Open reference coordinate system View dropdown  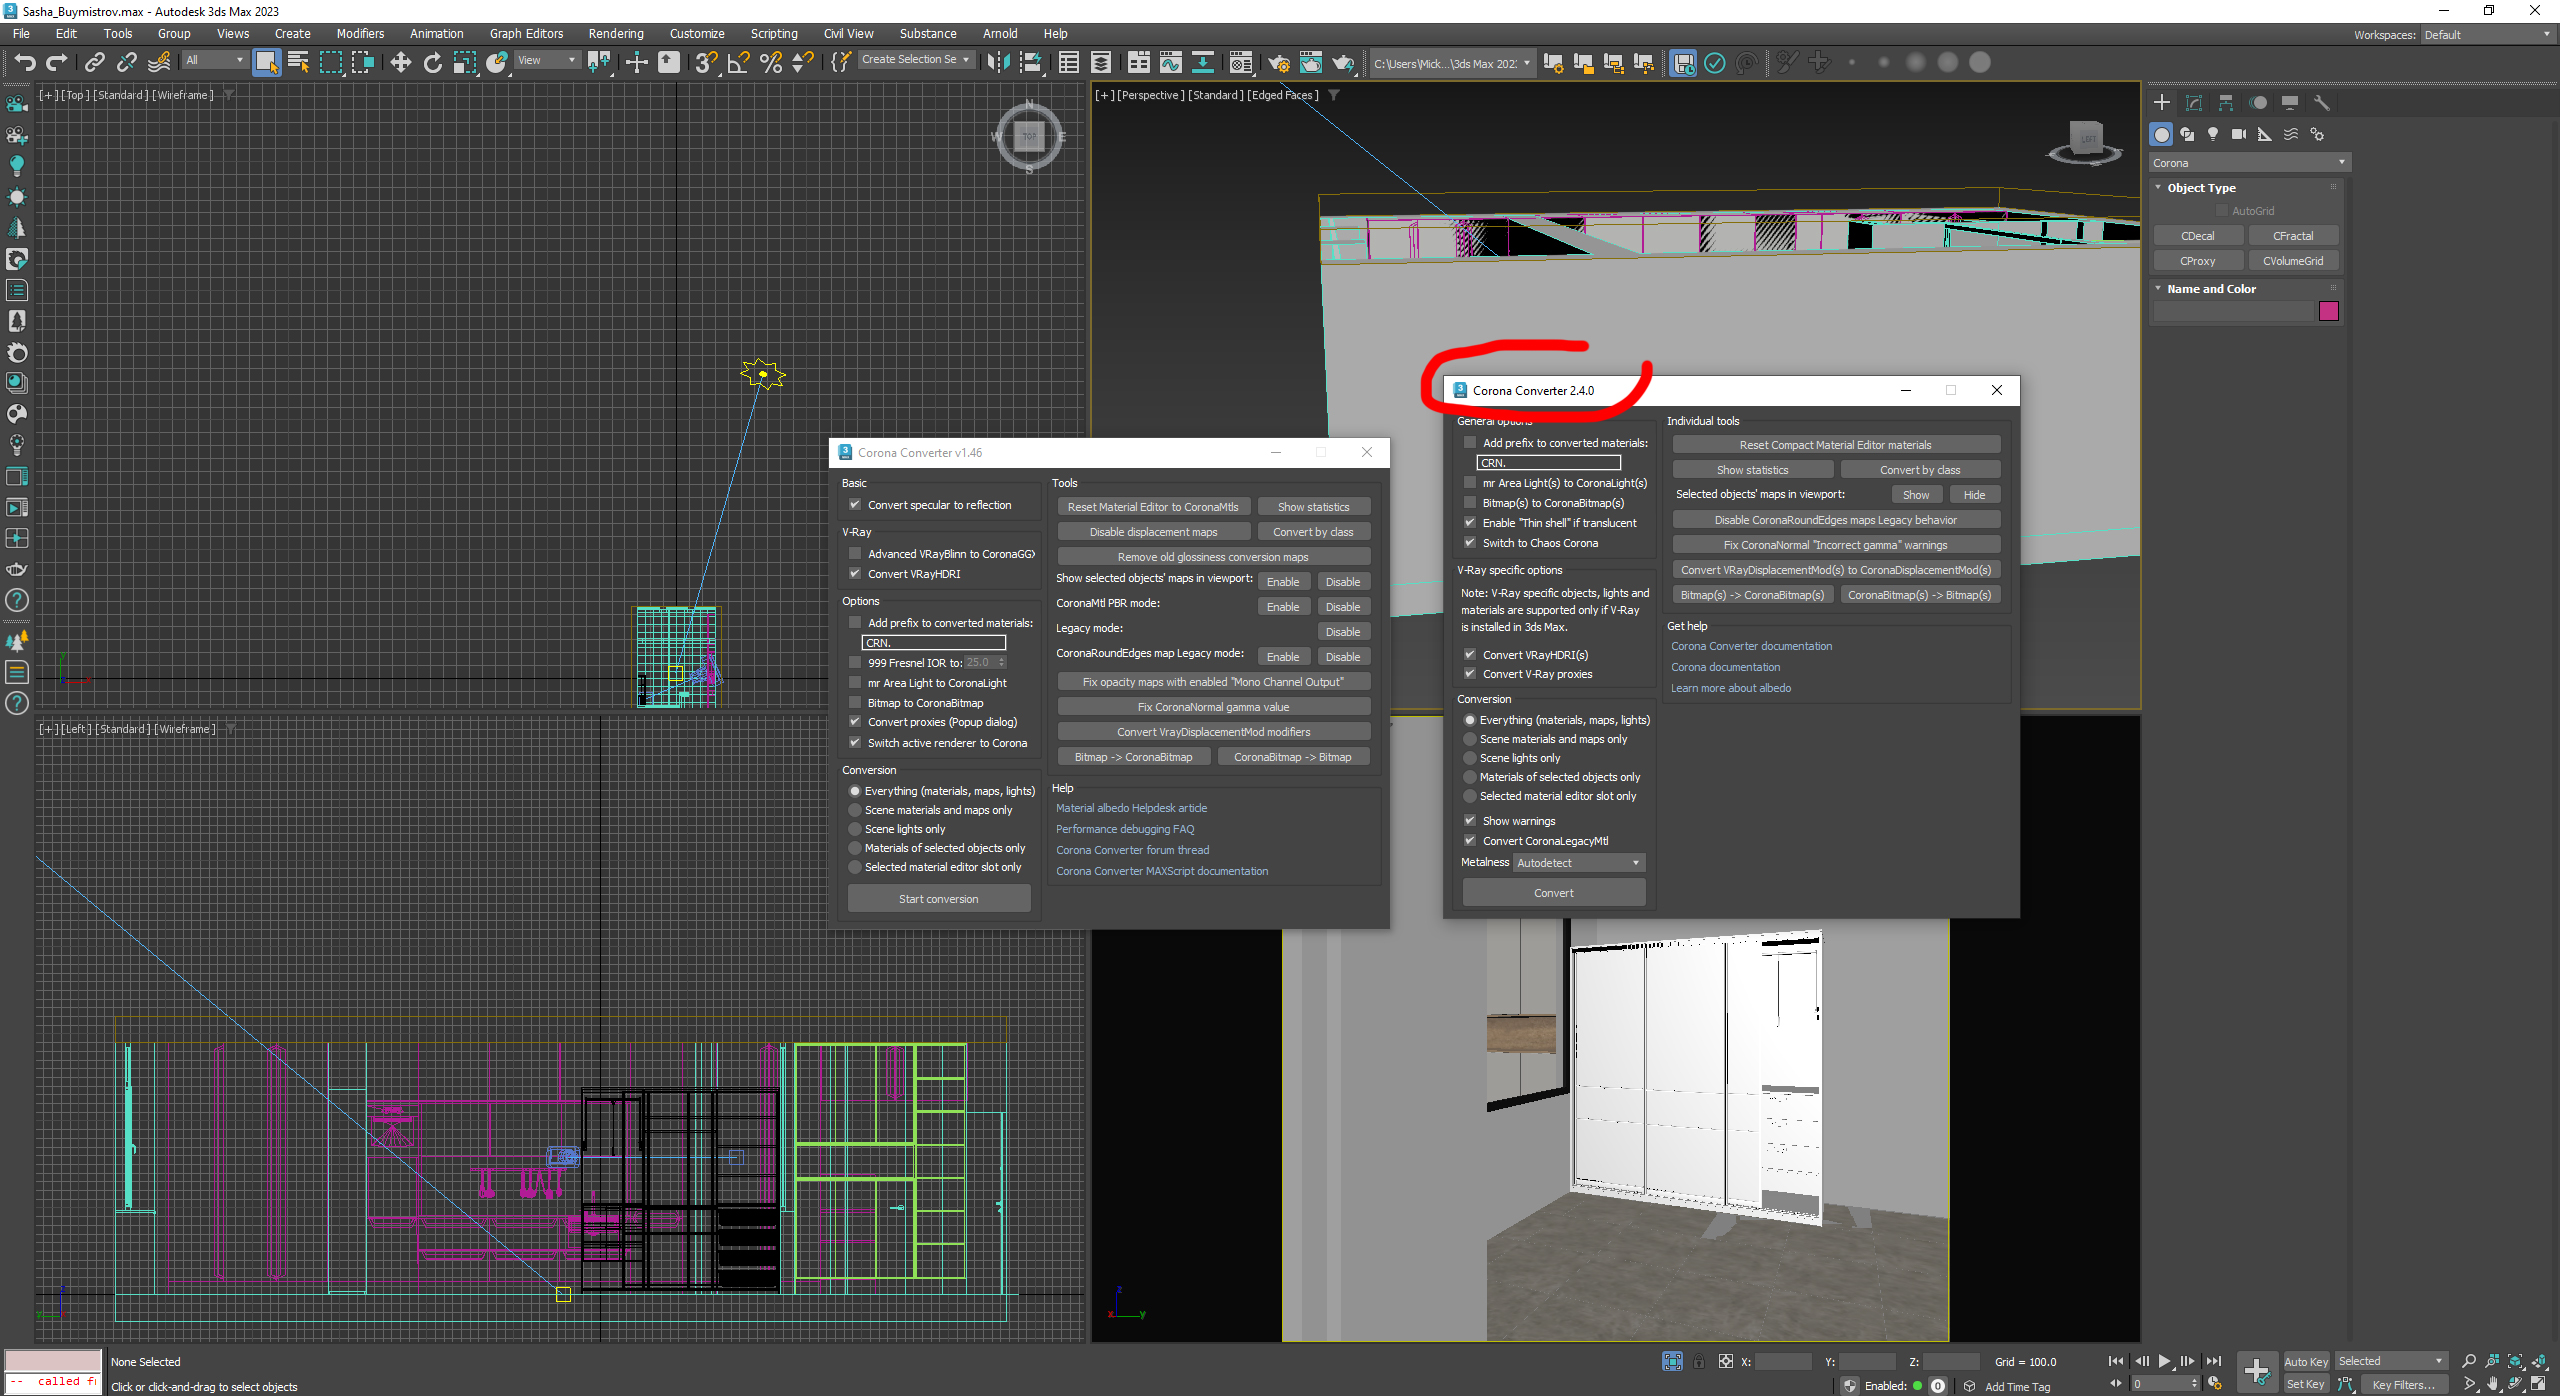pos(546,61)
